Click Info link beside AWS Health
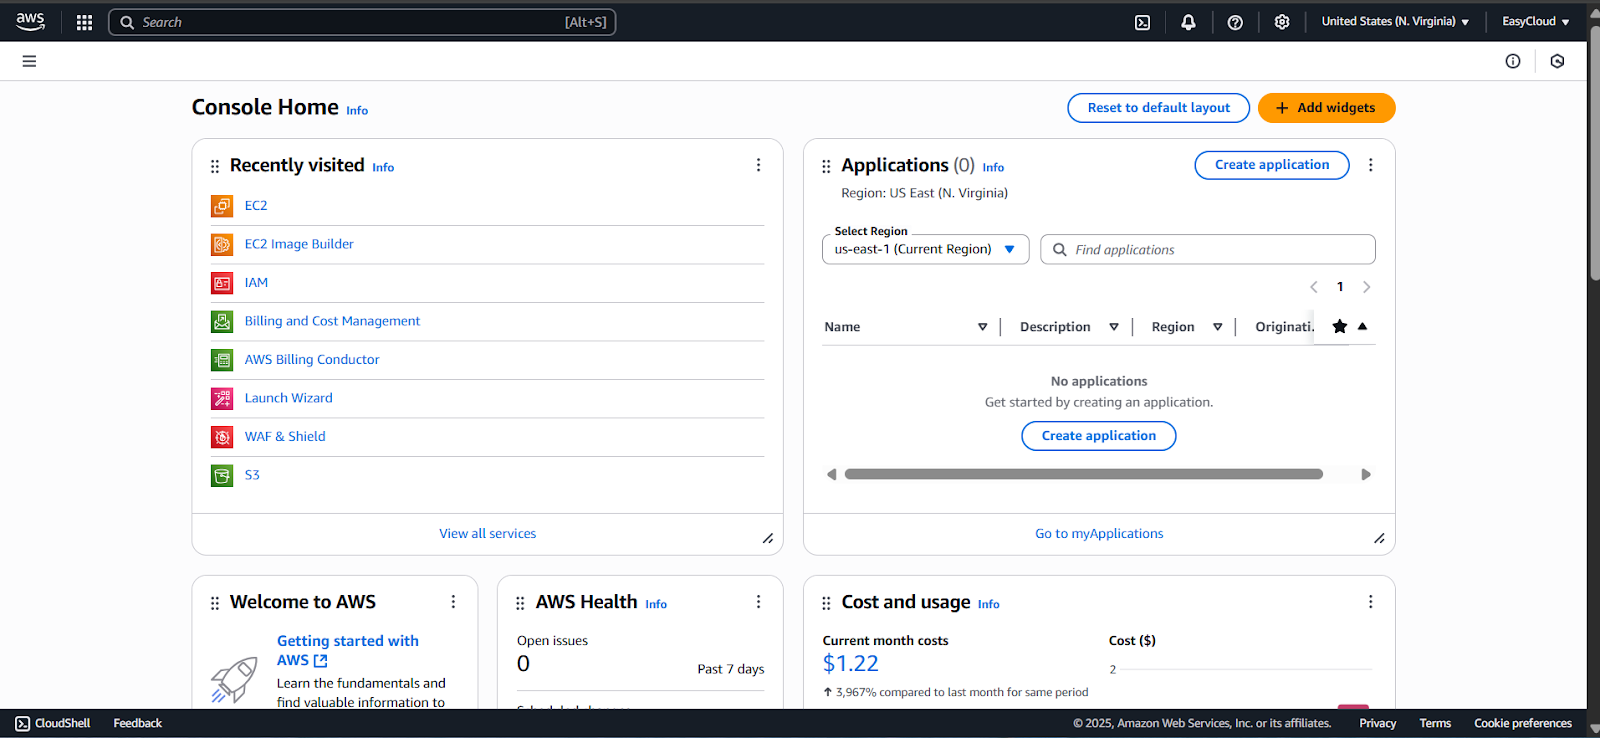 (656, 605)
